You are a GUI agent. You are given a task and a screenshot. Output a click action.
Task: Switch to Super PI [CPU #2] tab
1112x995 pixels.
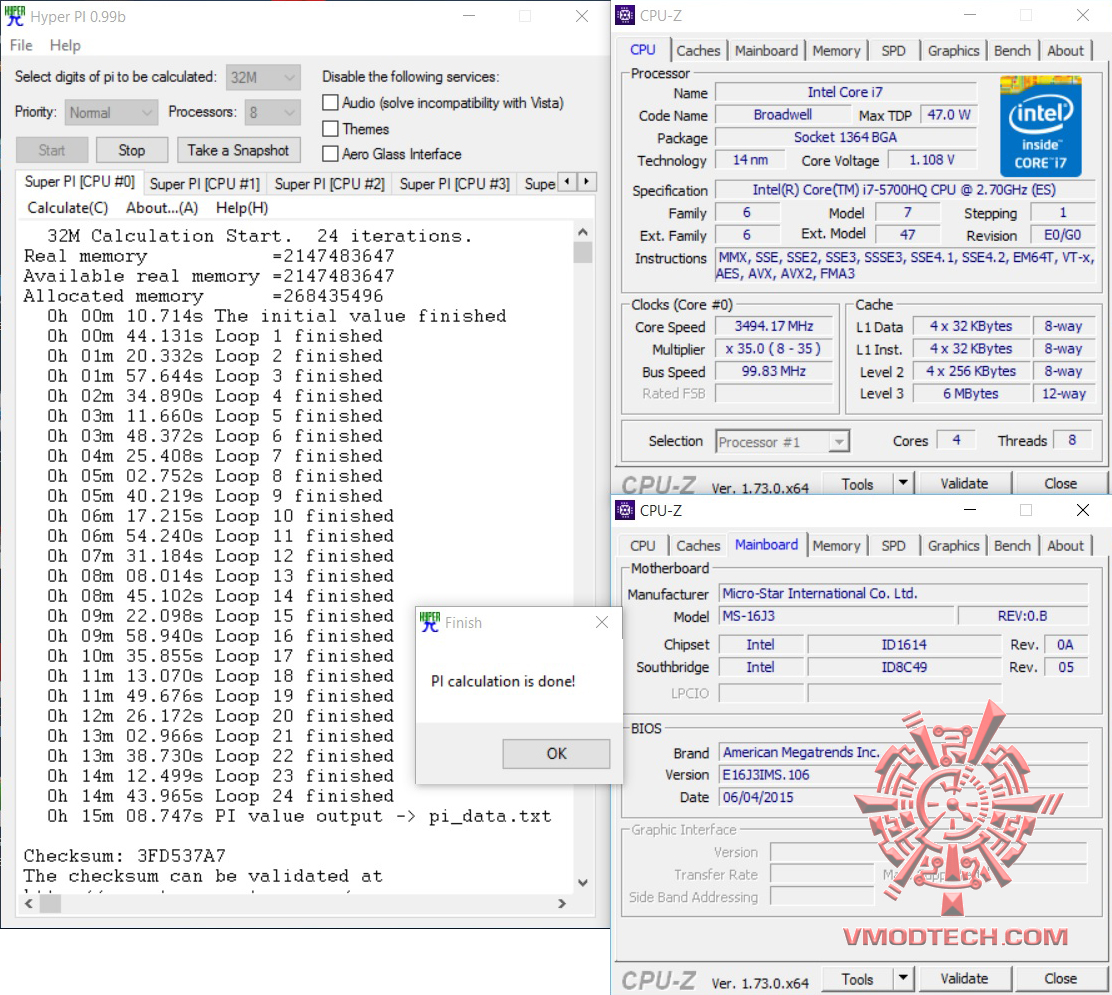tap(329, 184)
